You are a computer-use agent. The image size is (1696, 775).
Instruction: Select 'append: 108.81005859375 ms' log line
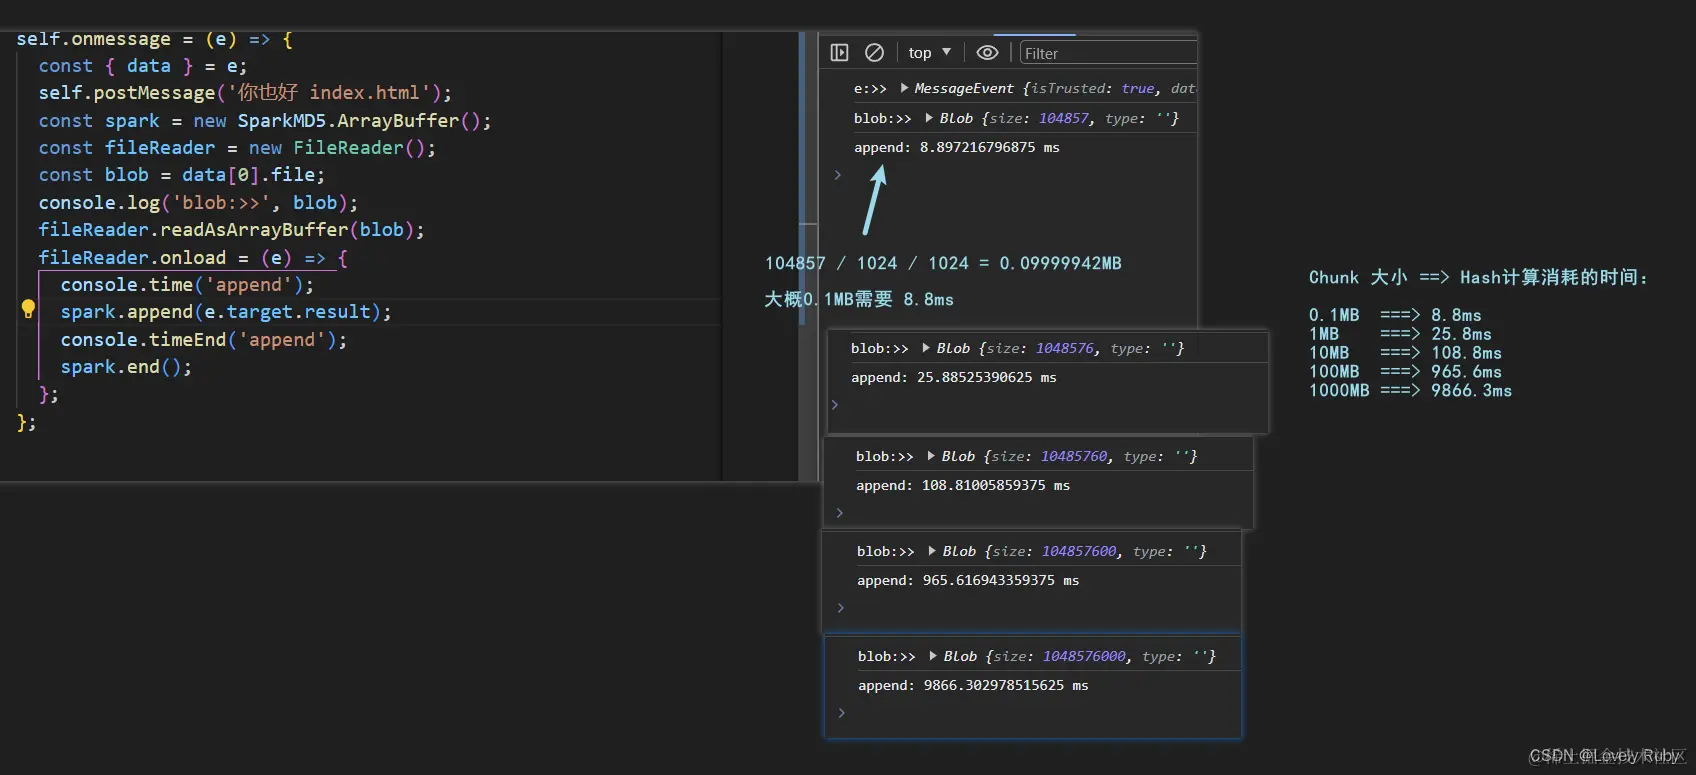point(963,485)
